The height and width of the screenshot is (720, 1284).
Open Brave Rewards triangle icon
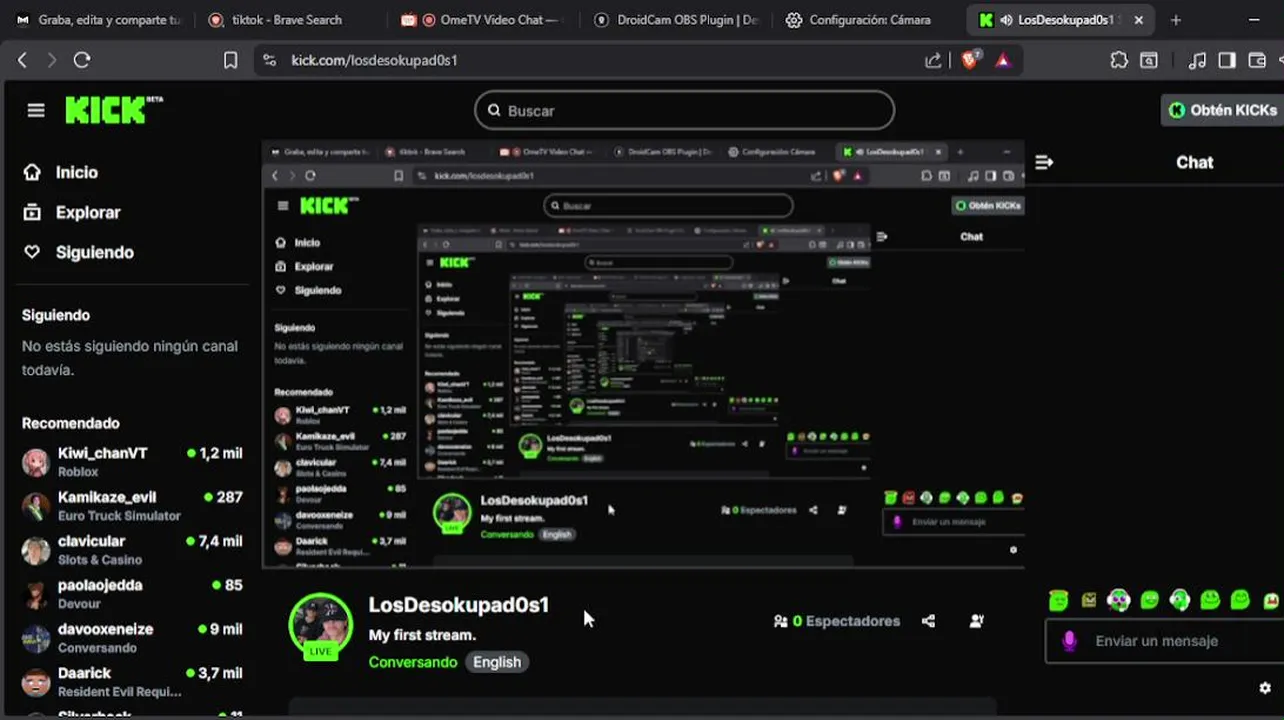pos(1003,60)
